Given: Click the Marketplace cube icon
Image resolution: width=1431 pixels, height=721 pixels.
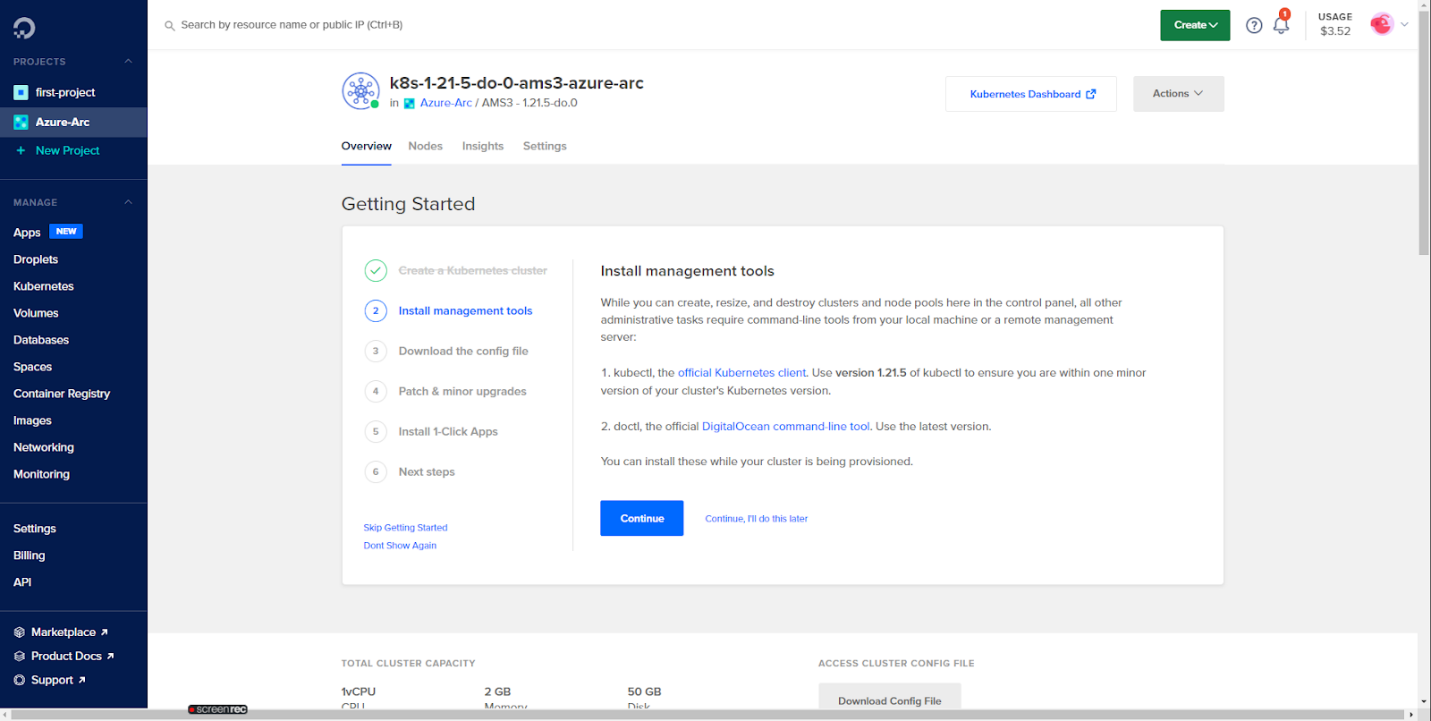Looking at the screenshot, I should coord(19,632).
